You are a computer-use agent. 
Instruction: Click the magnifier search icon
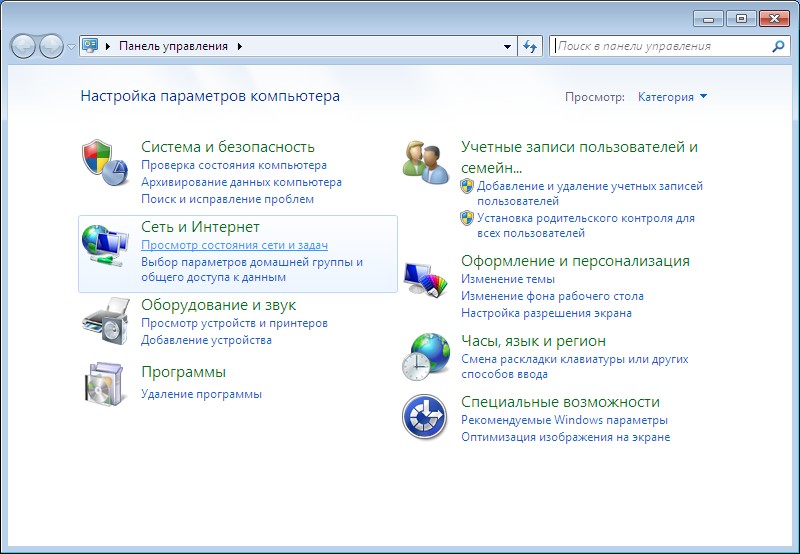[778, 46]
